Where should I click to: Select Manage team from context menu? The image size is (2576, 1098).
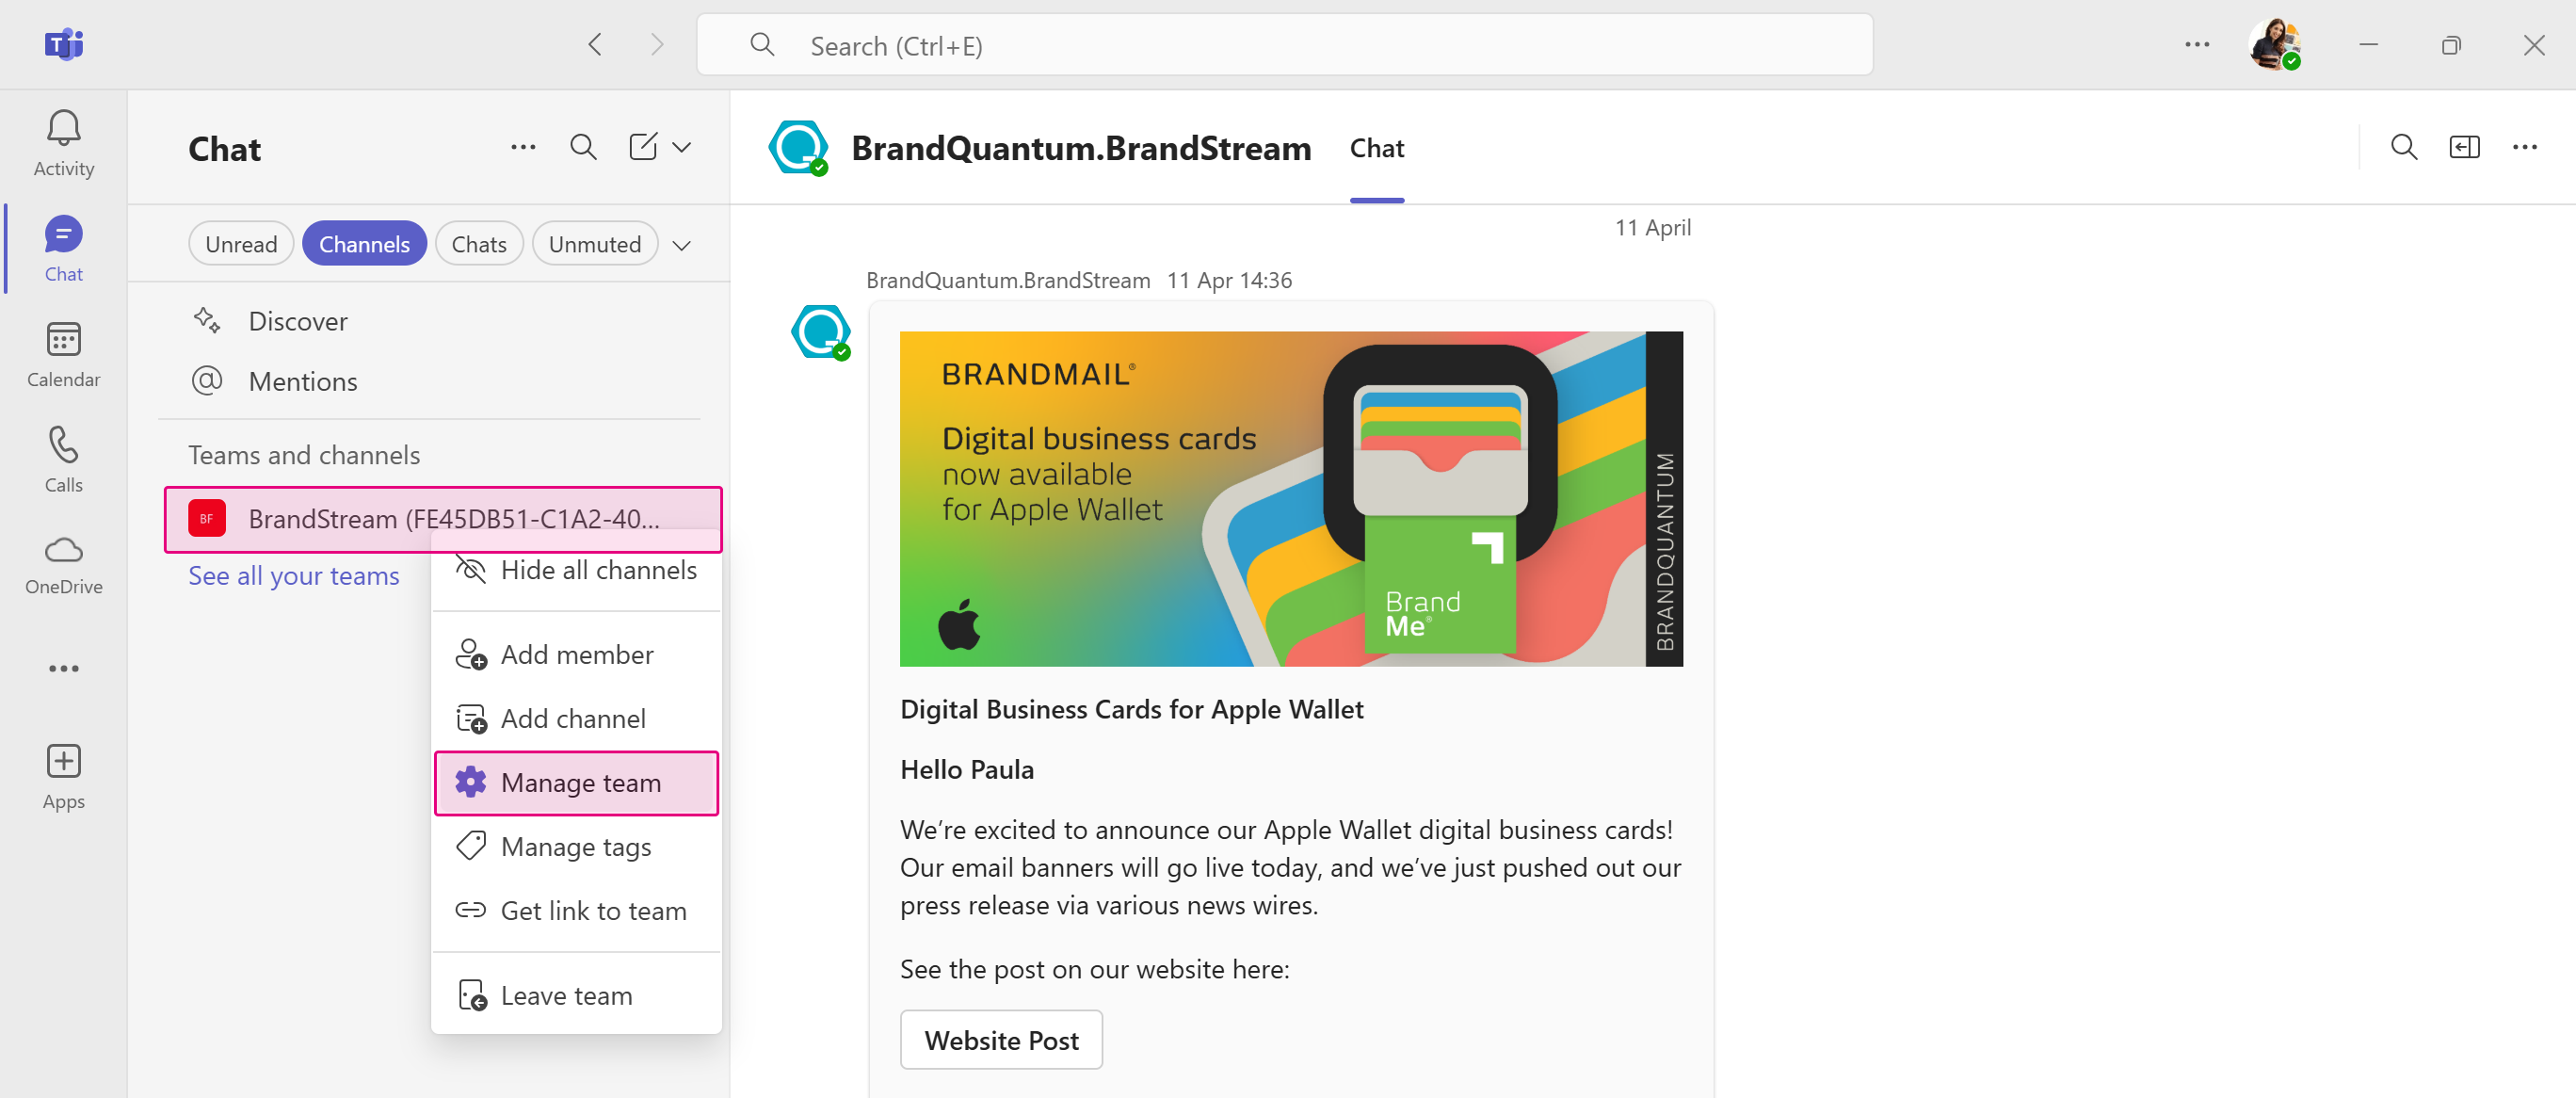pyautogui.click(x=576, y=783)
